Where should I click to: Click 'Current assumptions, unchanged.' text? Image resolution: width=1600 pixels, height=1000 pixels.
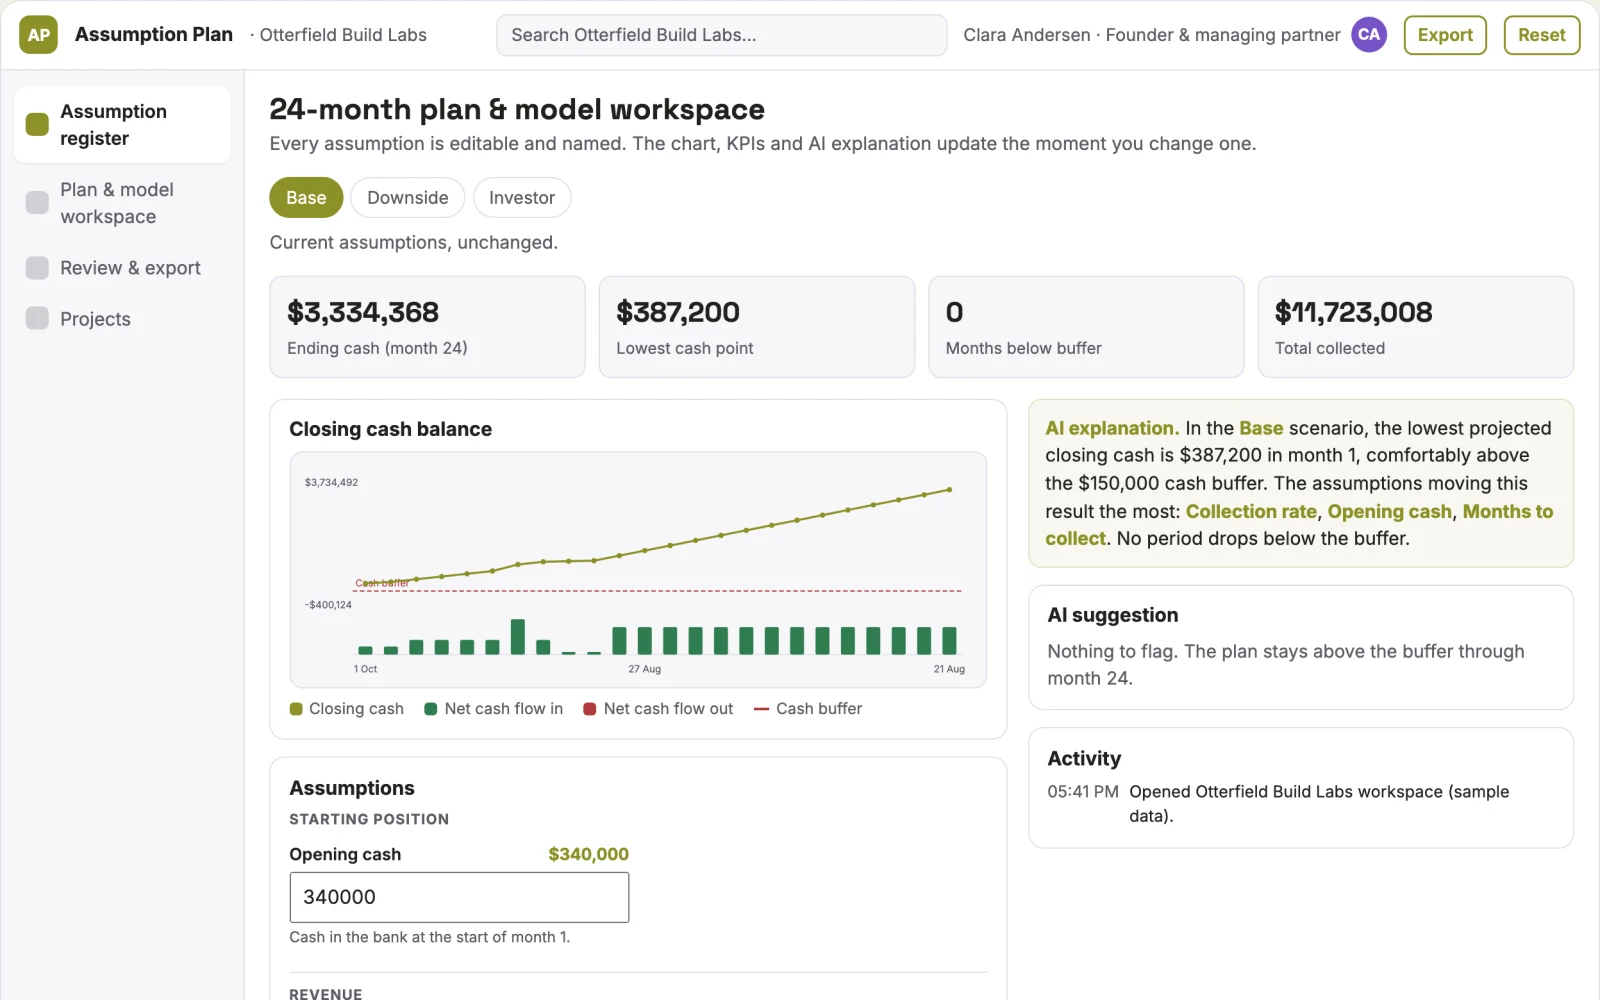[413, 243]
